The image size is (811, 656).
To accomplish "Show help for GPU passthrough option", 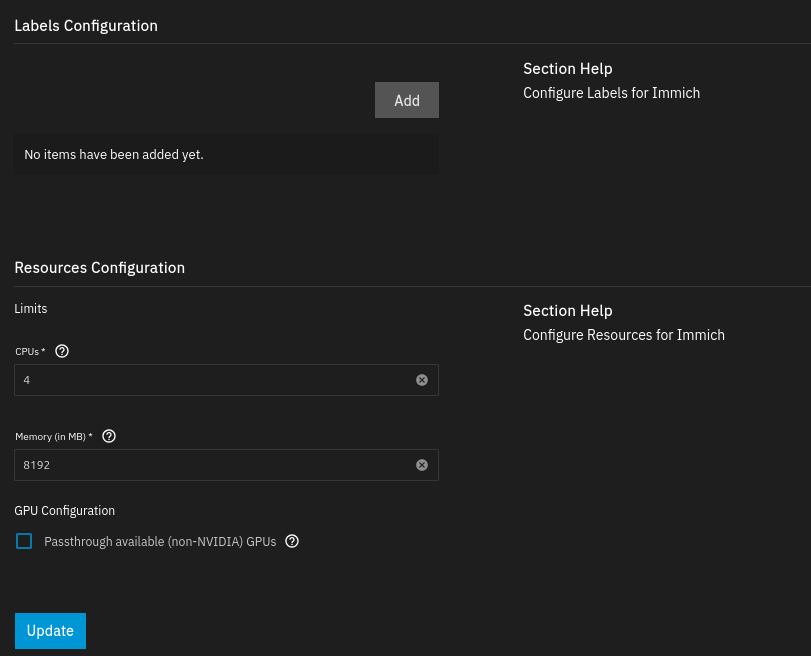I will click(x=292, y=541).
